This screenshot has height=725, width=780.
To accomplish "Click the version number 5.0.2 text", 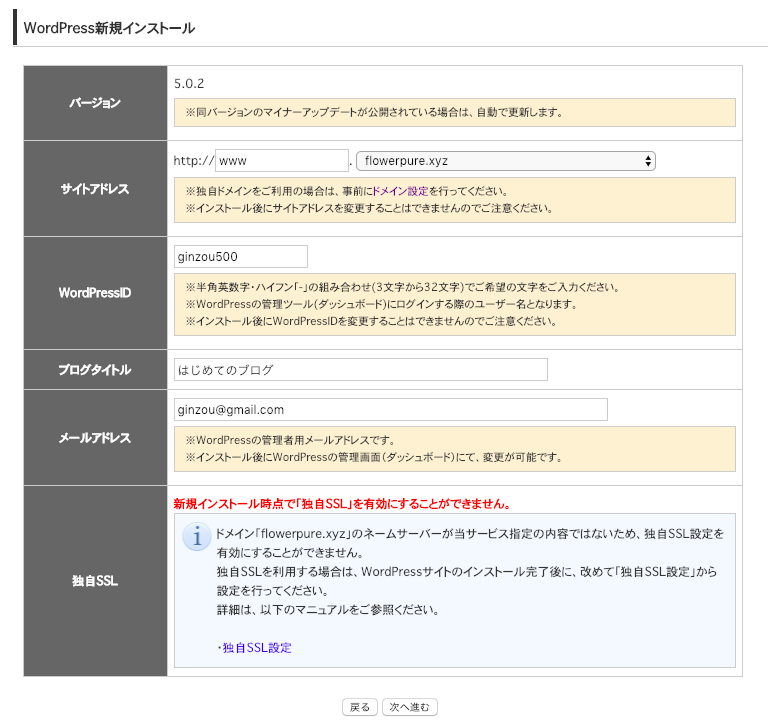I will [x=189, y=84].
